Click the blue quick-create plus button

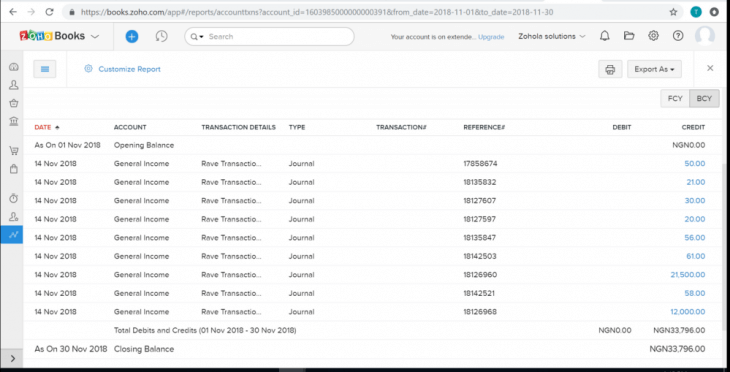(132, 36)
